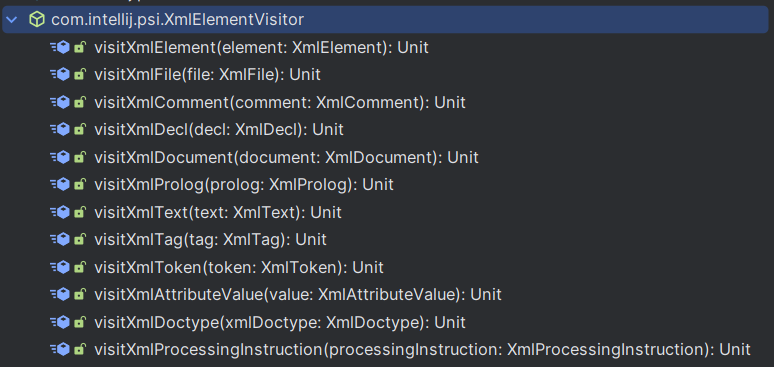Click the method icon beside visitXmlText
The width and height of the screenshot is (774, 367).
click(60, 212)
